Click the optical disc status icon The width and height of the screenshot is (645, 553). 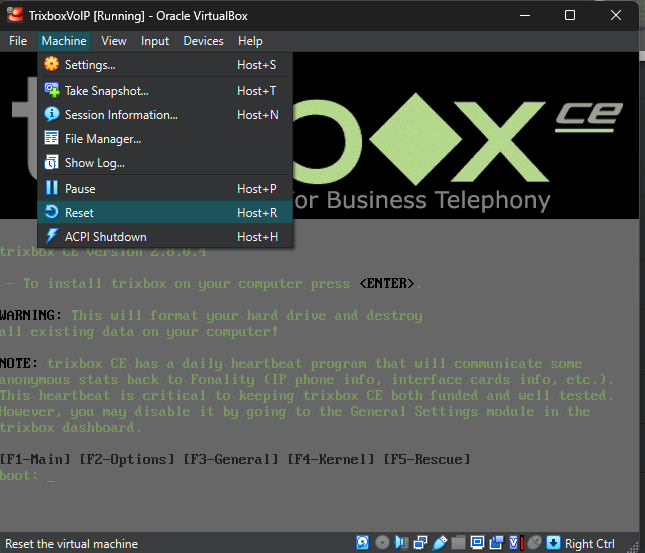pyautogui.click(x=382, y=543)
